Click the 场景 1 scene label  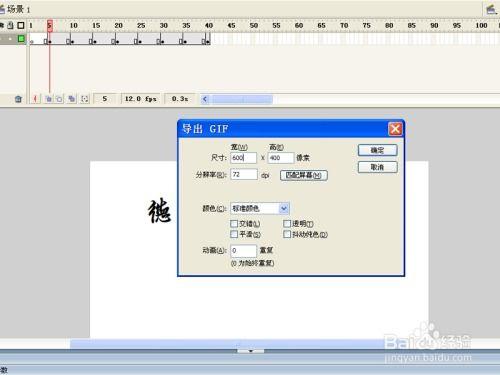19,9
